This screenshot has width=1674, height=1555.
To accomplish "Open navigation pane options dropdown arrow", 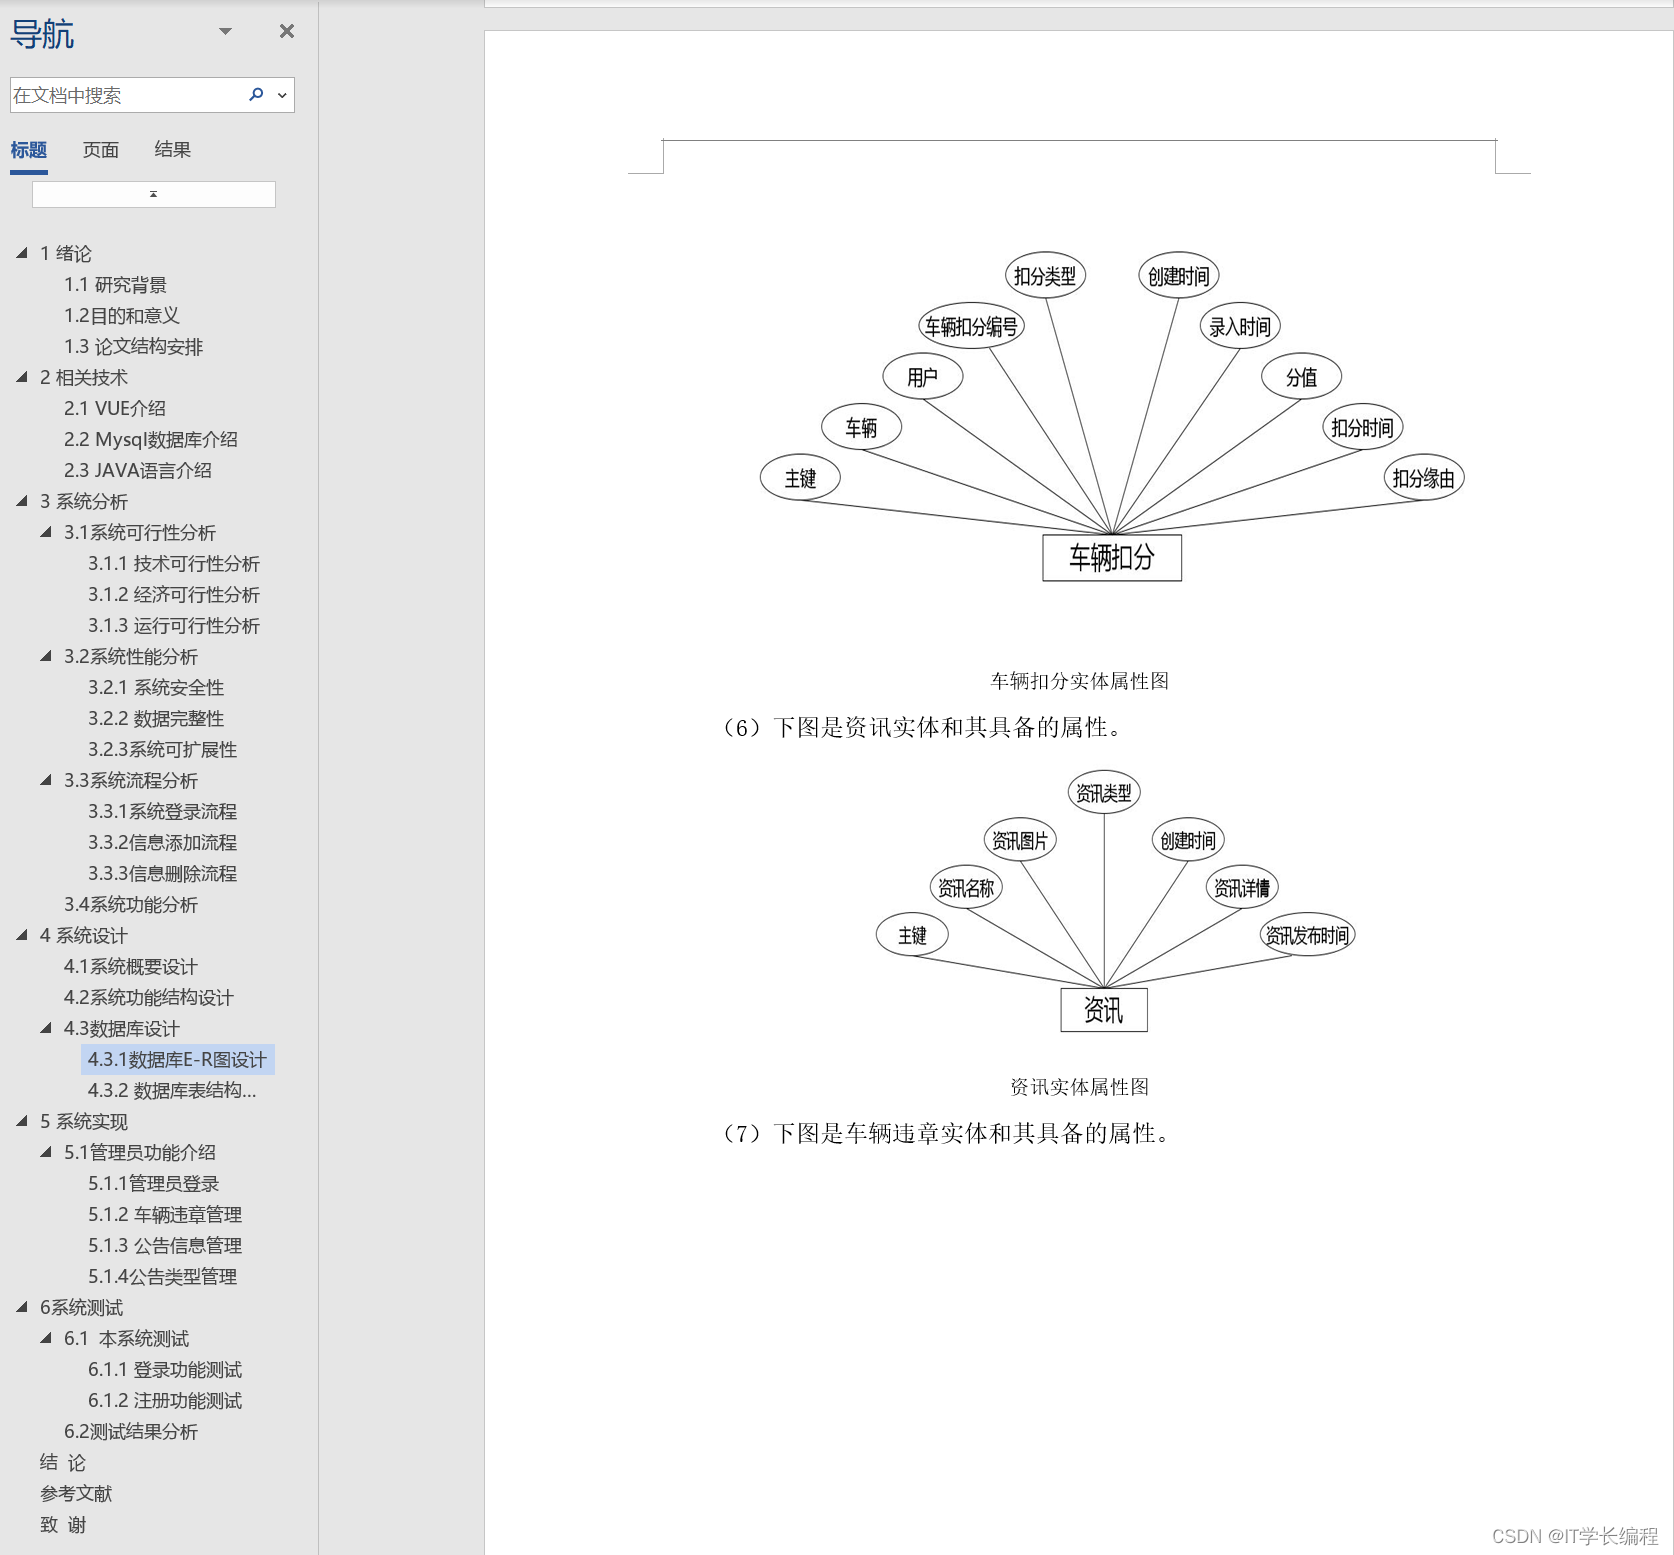I will click(226, 31).
